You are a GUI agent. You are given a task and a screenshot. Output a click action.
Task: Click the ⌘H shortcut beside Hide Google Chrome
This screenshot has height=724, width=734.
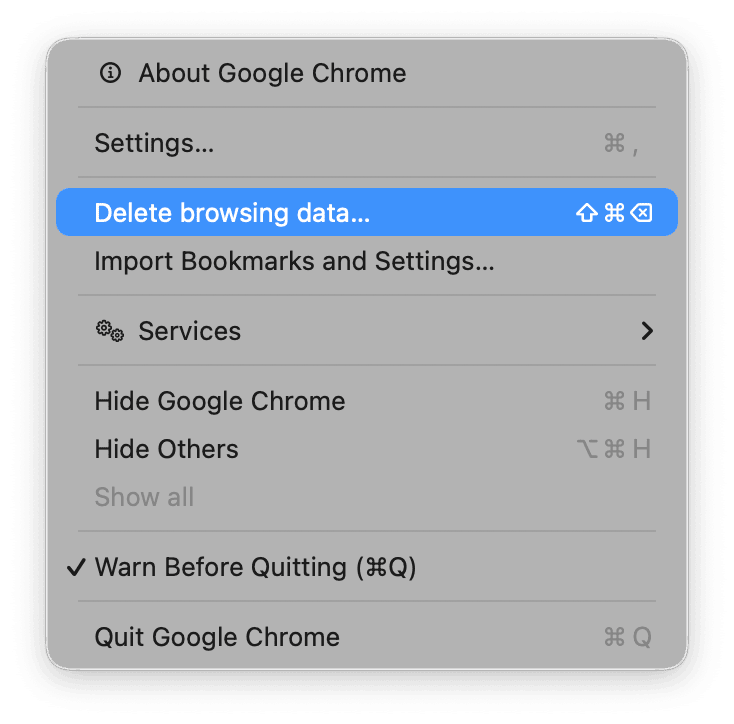627,401
